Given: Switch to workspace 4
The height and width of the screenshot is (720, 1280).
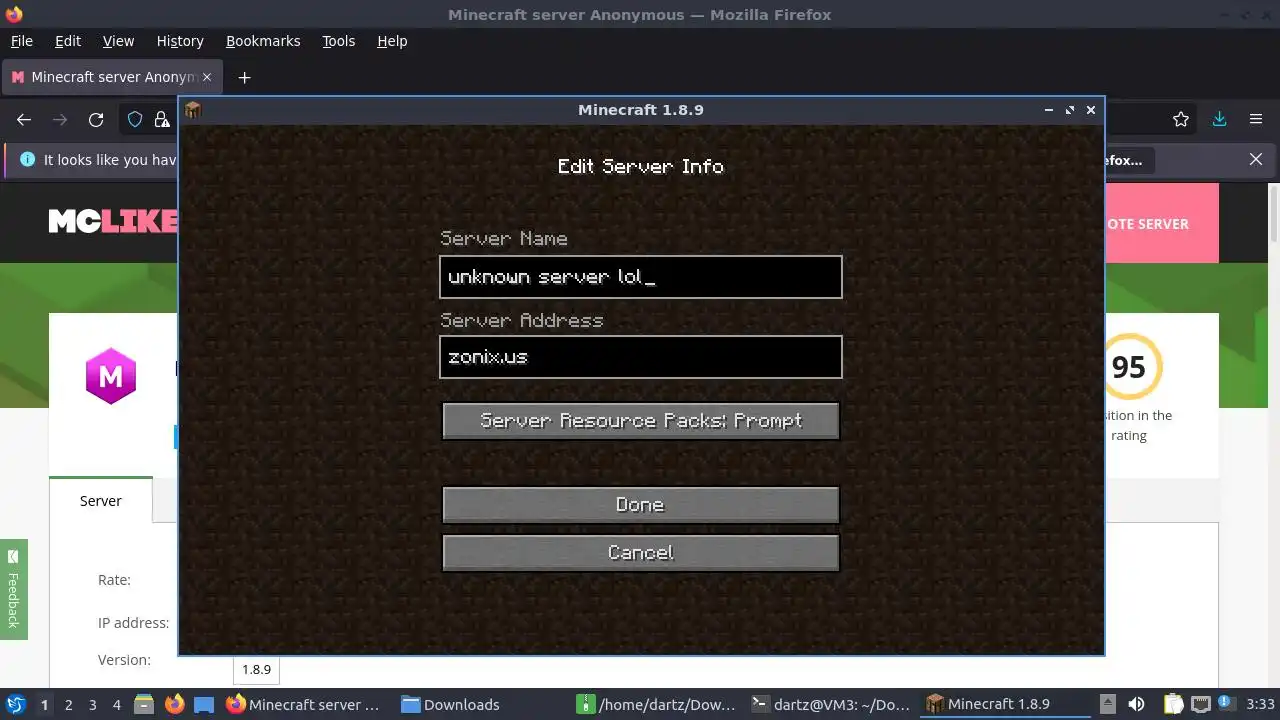Looking at the screenshot, I should pos(116,705).
